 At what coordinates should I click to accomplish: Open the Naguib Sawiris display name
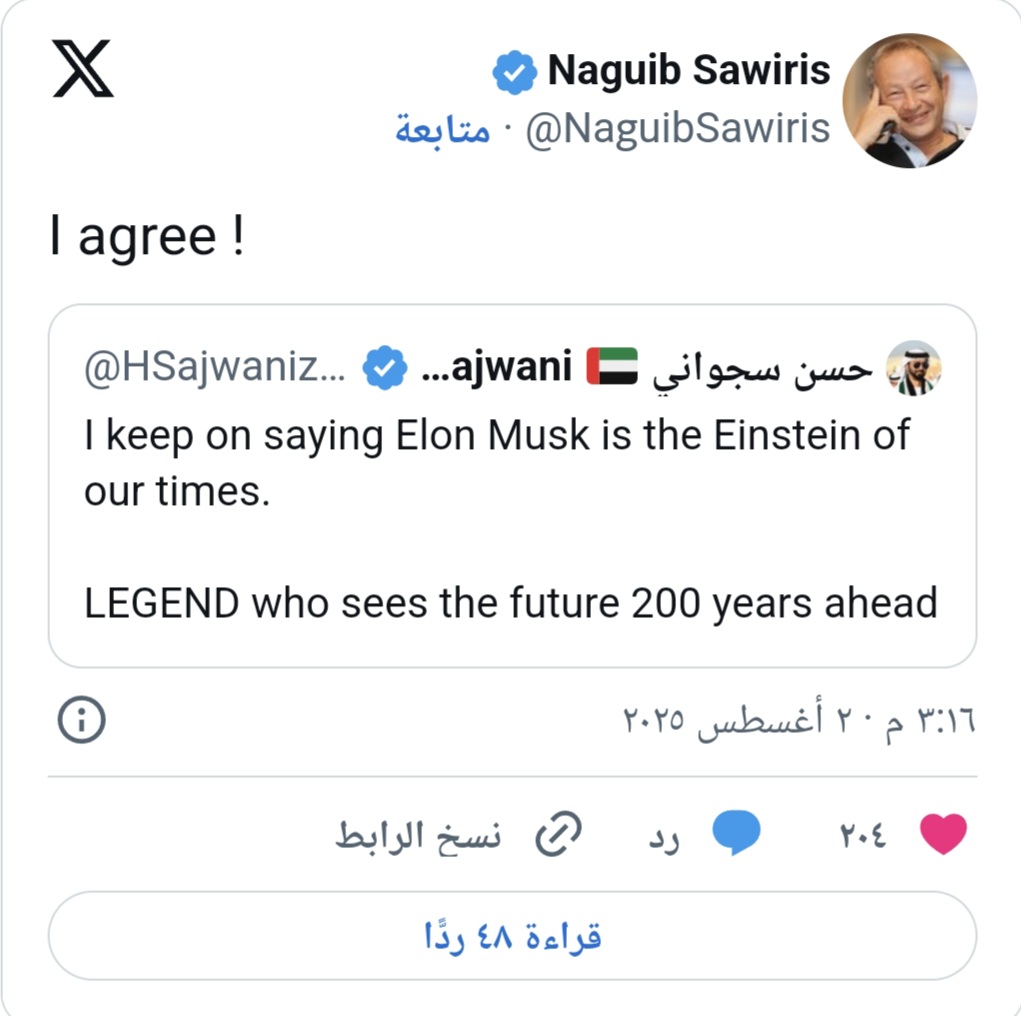(689, 71)
